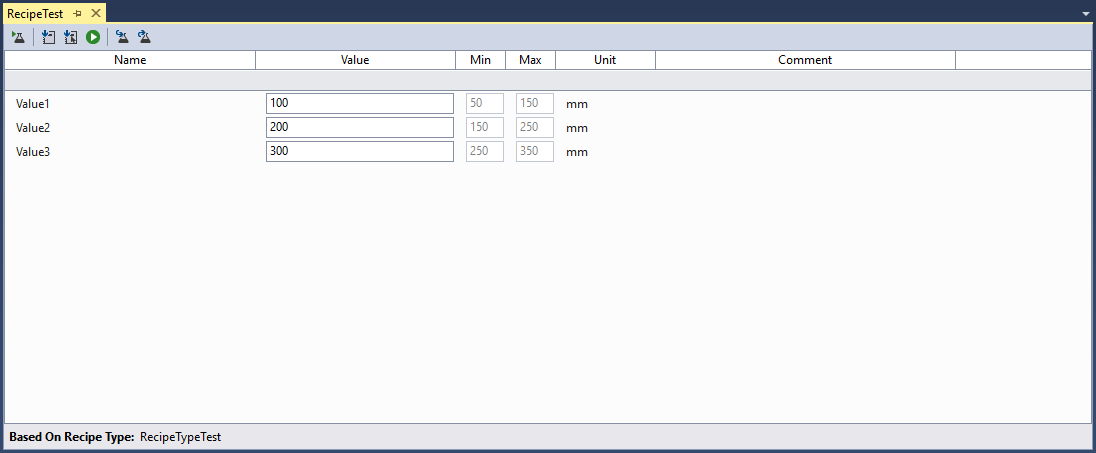
Task: Click Value3 Max box showing 350
Action: pyautogui.click(x=535, y=152)
